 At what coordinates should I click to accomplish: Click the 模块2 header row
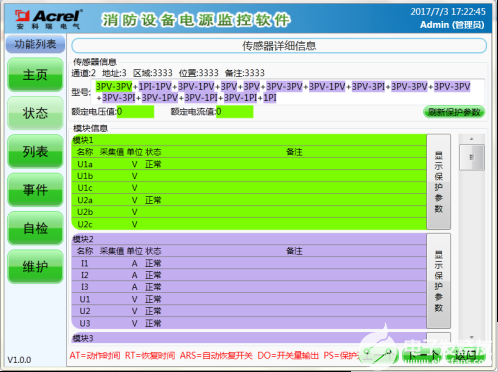pos(249,239)
